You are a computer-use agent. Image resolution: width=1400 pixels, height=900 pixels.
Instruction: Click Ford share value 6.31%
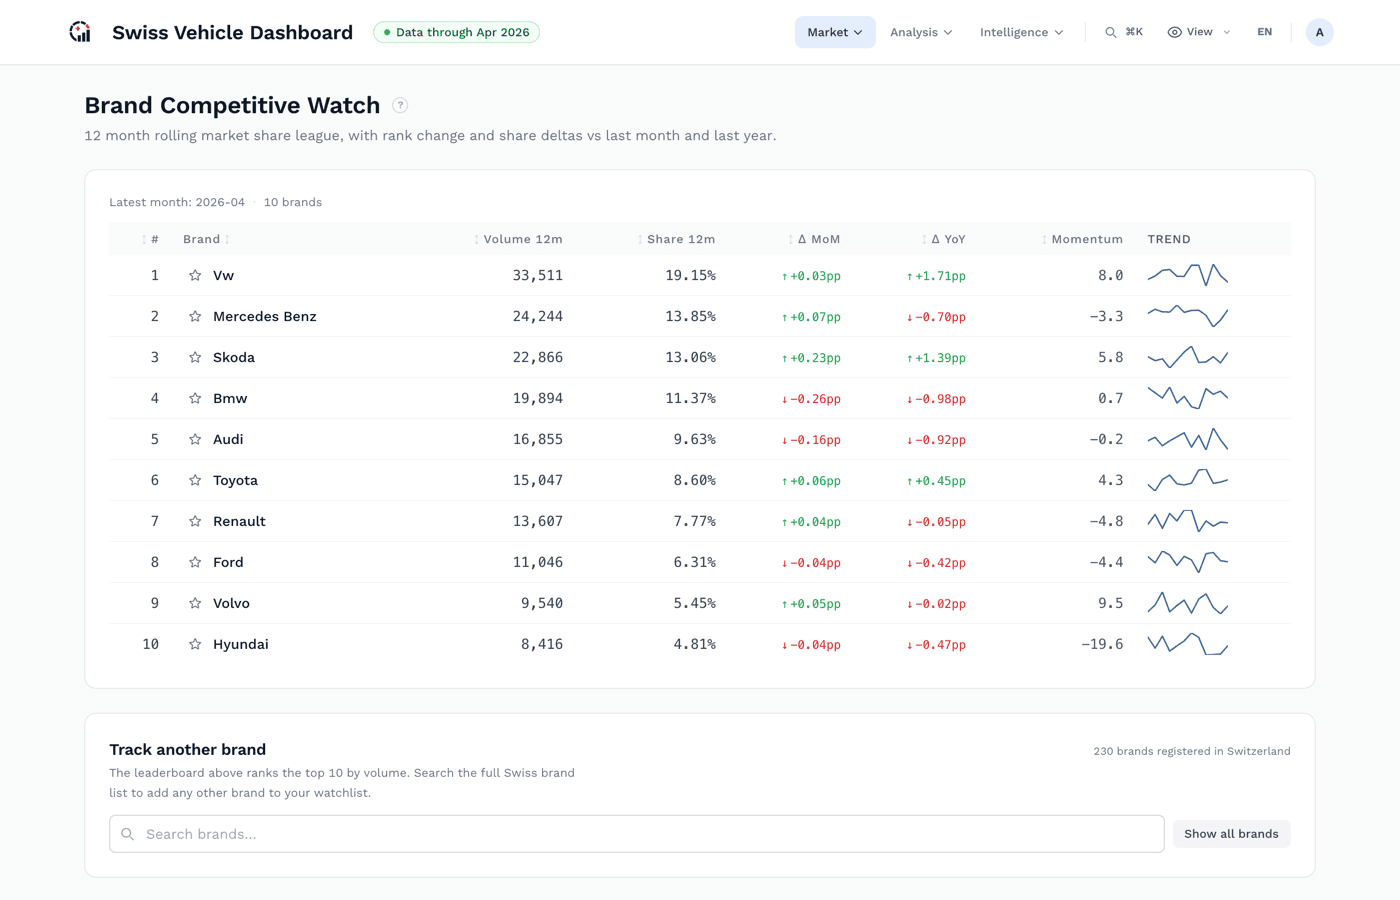695,562
